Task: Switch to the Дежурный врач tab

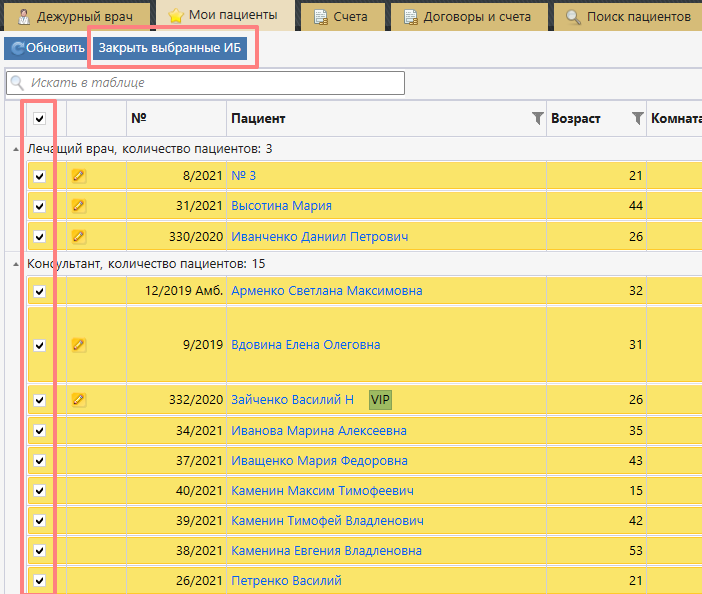Action: pyautogui.click(x=76, y=16)
